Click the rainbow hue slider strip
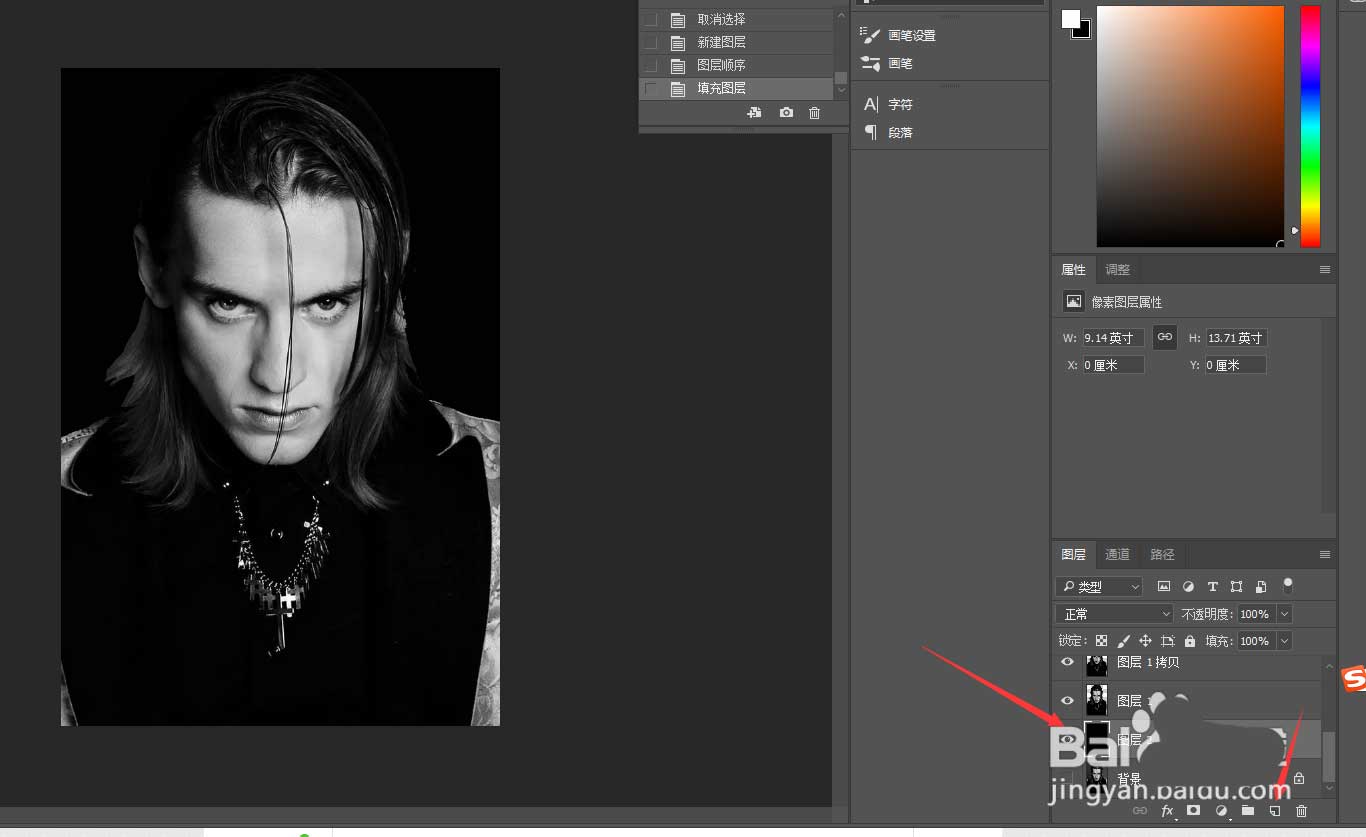 click(1310, 126)
